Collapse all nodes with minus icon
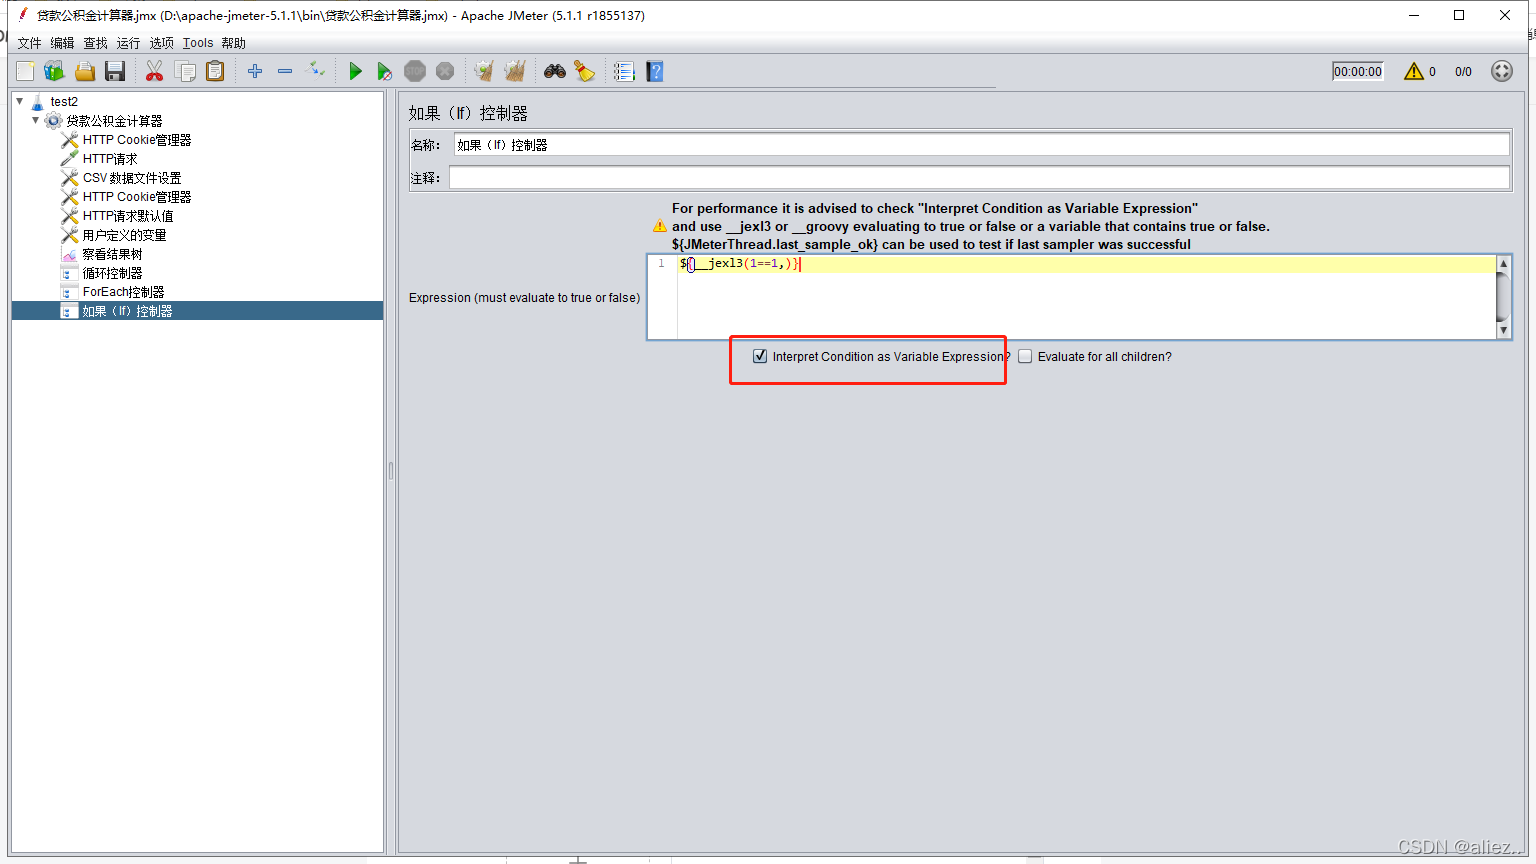The image size is (1536, 864). (x=285, y=71)
